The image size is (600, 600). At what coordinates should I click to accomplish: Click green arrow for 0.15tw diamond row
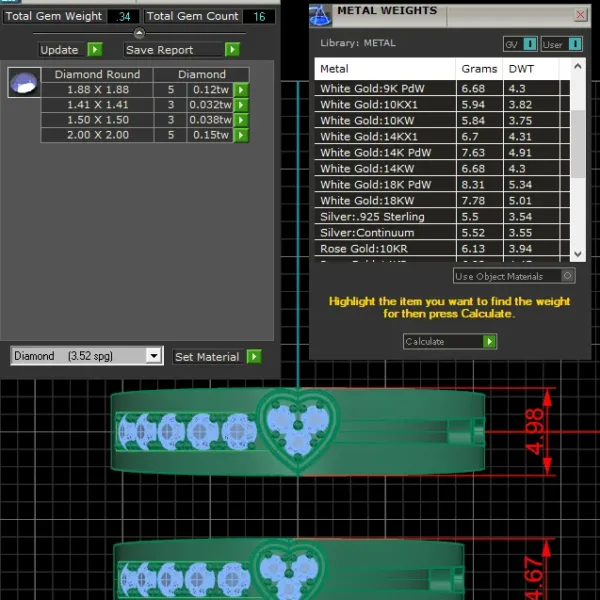coord(241,135)
